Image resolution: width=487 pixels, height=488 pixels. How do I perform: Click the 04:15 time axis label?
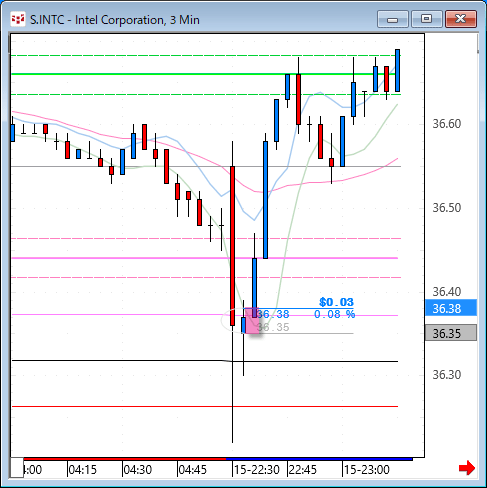click(x=82, y=470)
